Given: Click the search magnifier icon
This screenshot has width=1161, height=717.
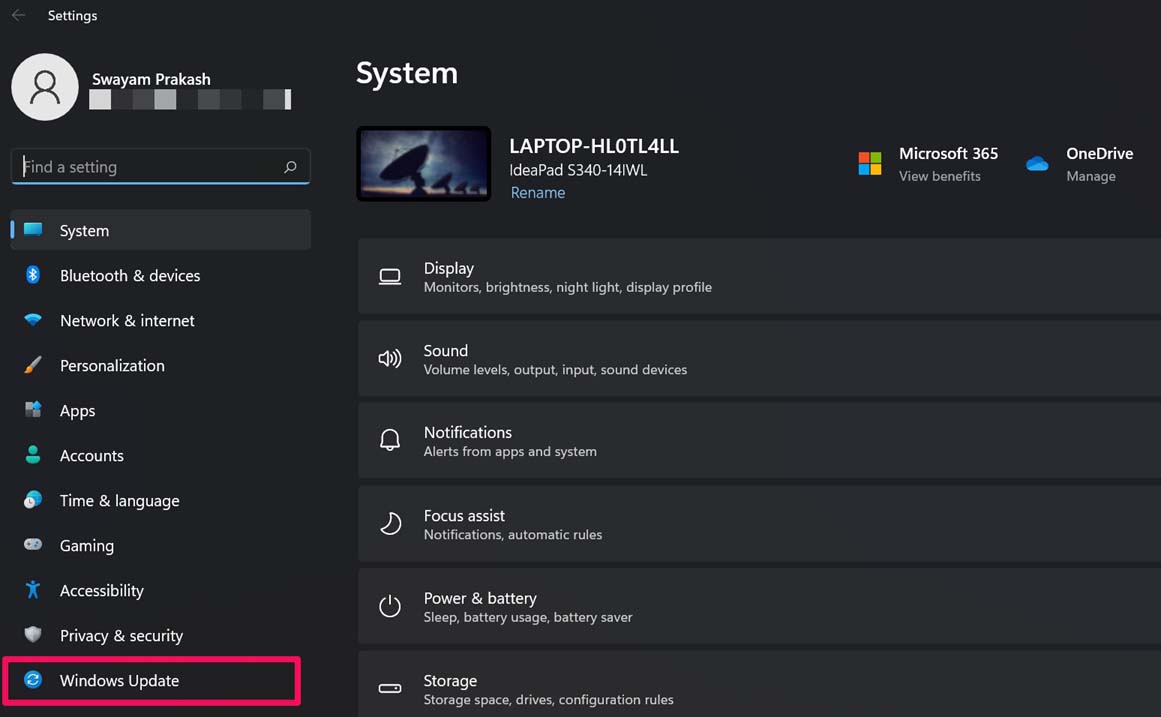Looking at the screenshot, I should point(289,166).
